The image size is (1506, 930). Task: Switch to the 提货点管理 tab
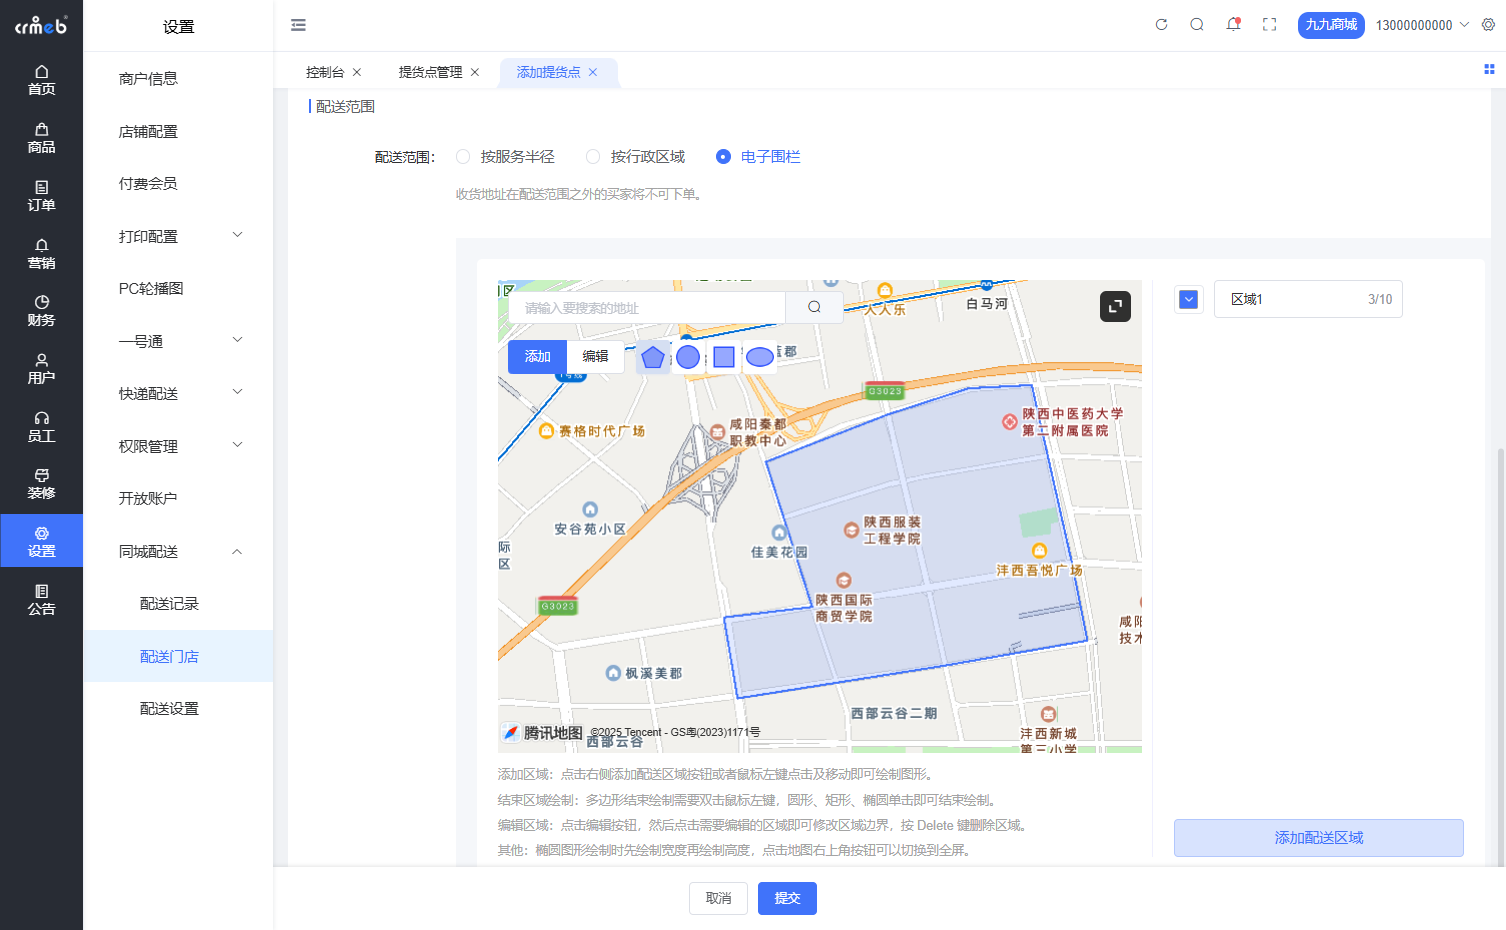coord(430,72)
